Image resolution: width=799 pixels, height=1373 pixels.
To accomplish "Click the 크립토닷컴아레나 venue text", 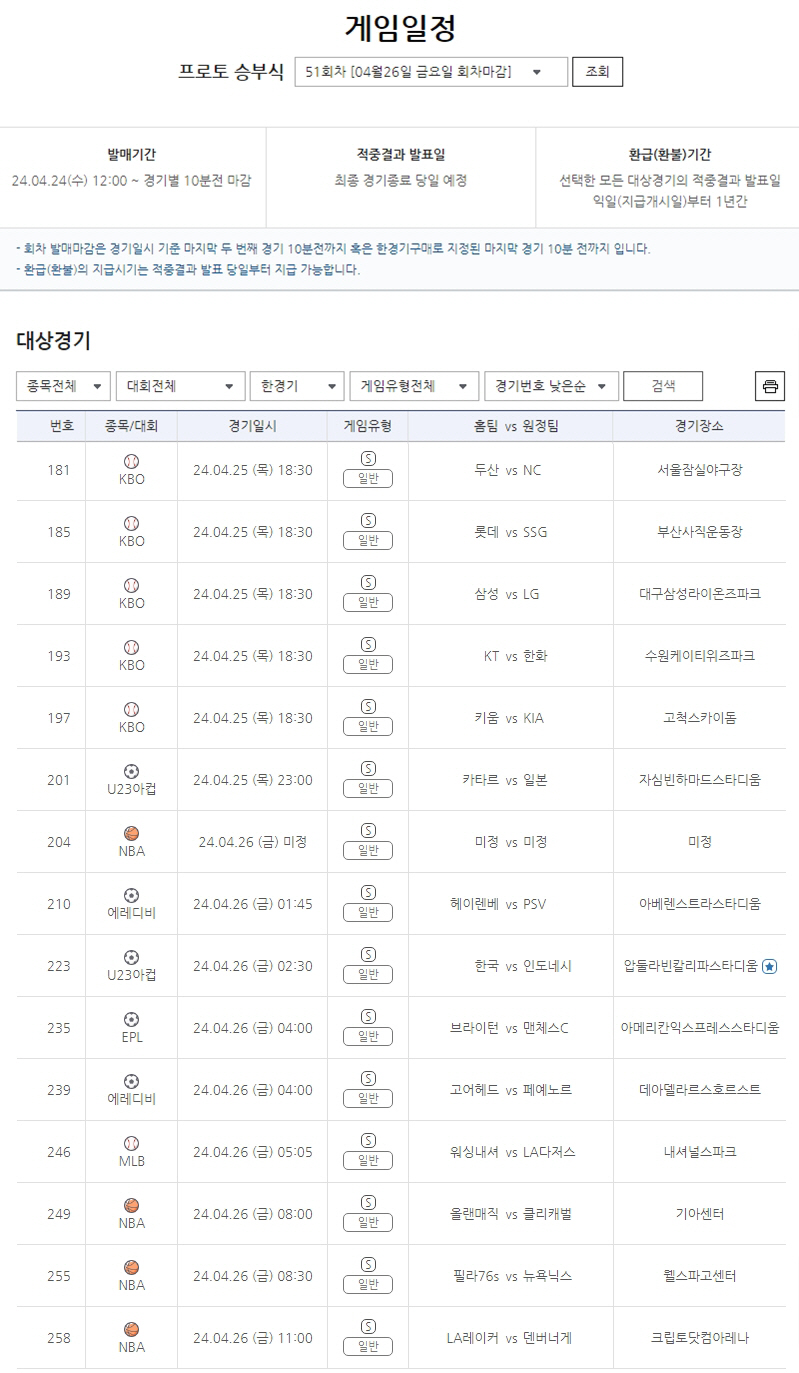I will [700, 1338].
